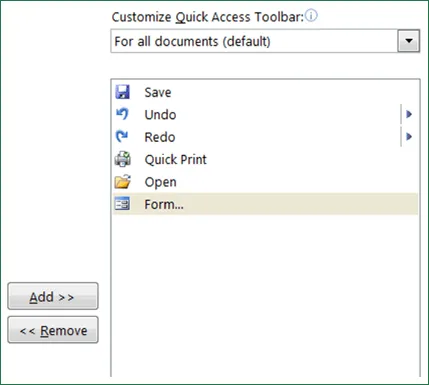Expand the Redo submenu arrow
Image resolution: width=429 pixels, height=385 pixels.
pyautogui.click(x=409, y=137)
